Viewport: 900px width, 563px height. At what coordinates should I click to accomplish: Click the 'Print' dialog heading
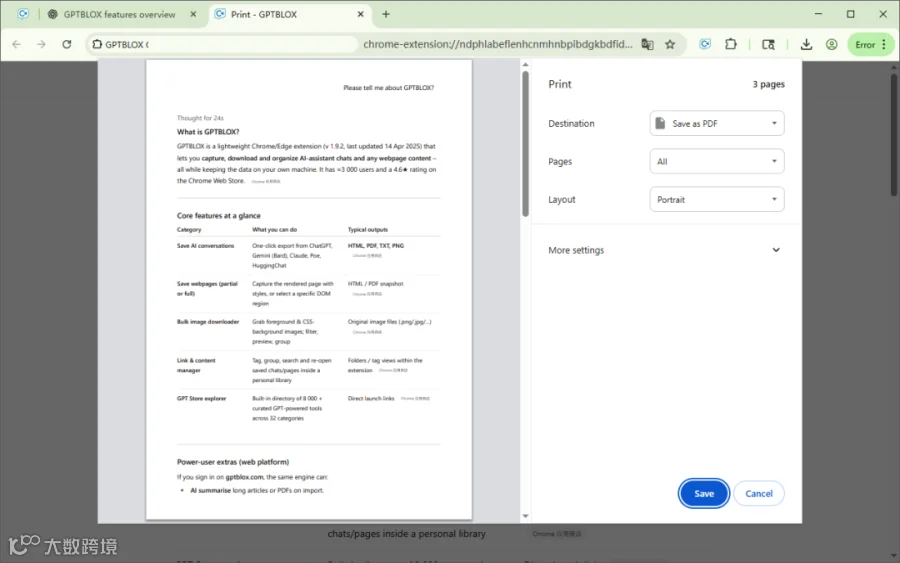pyautogui.click(x=560, y=84)
